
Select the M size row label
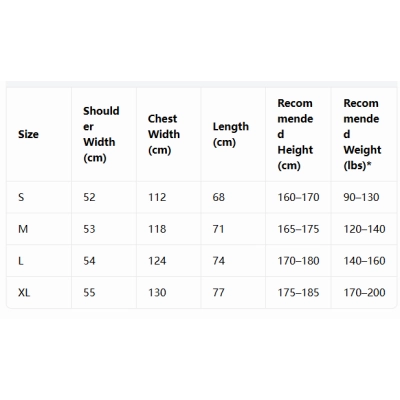pyautogui.click(x=23, y=229)
